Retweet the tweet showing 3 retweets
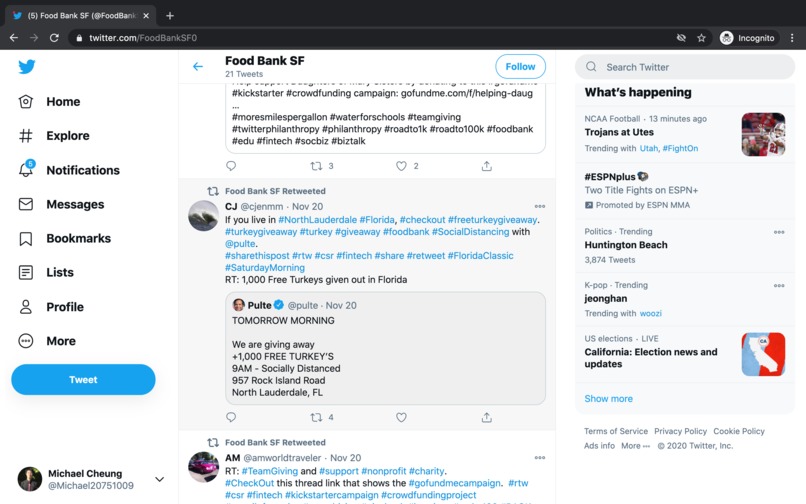Viewport: 806px width, 504px height. coord(317,166)
